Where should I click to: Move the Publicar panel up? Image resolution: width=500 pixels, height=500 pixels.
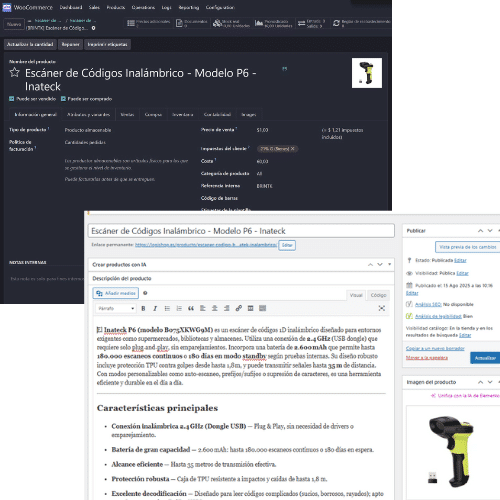coord(480,231)
